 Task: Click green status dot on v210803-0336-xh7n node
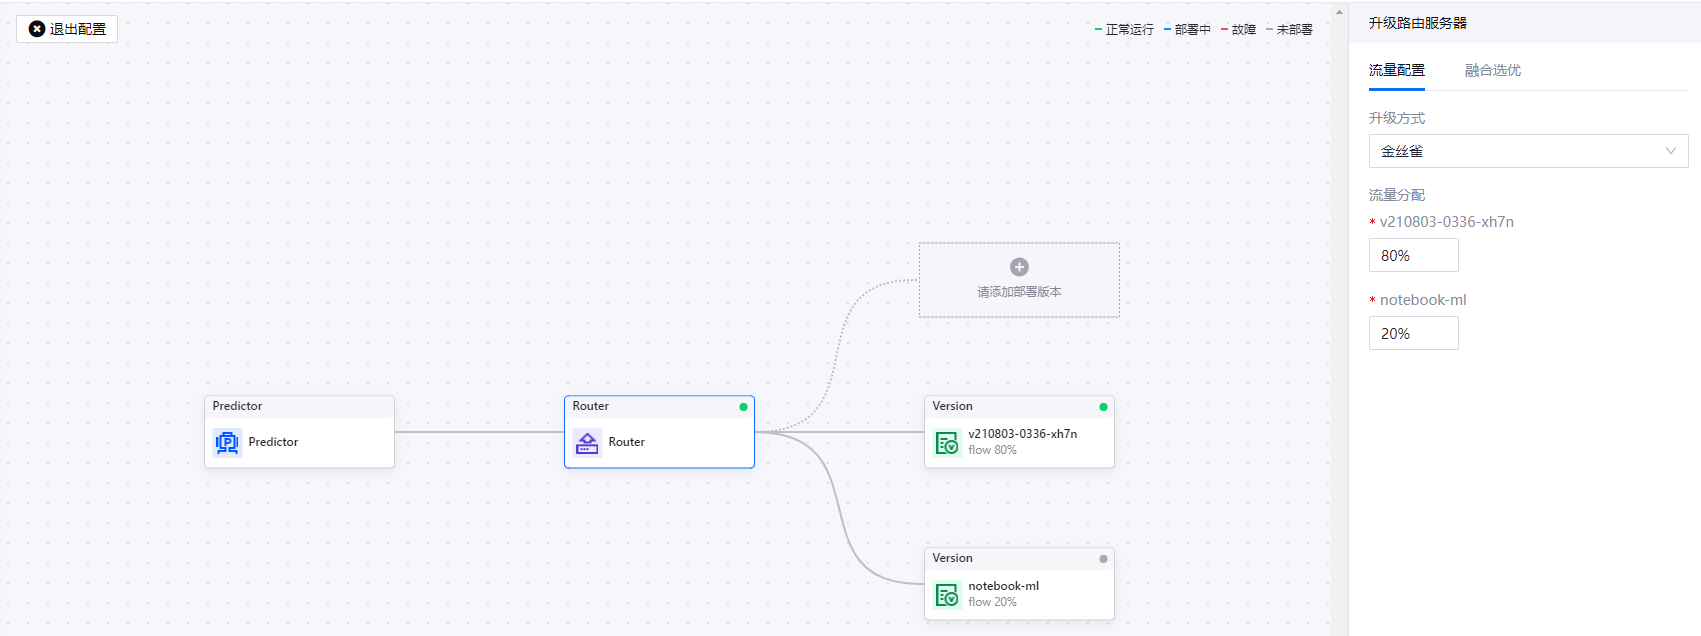coord(1103,407)
